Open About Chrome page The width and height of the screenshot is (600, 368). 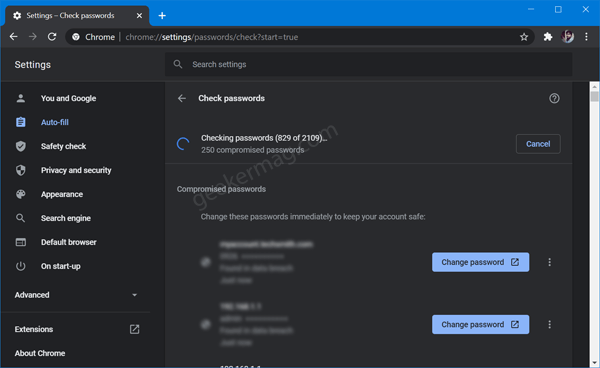[40, 353]
